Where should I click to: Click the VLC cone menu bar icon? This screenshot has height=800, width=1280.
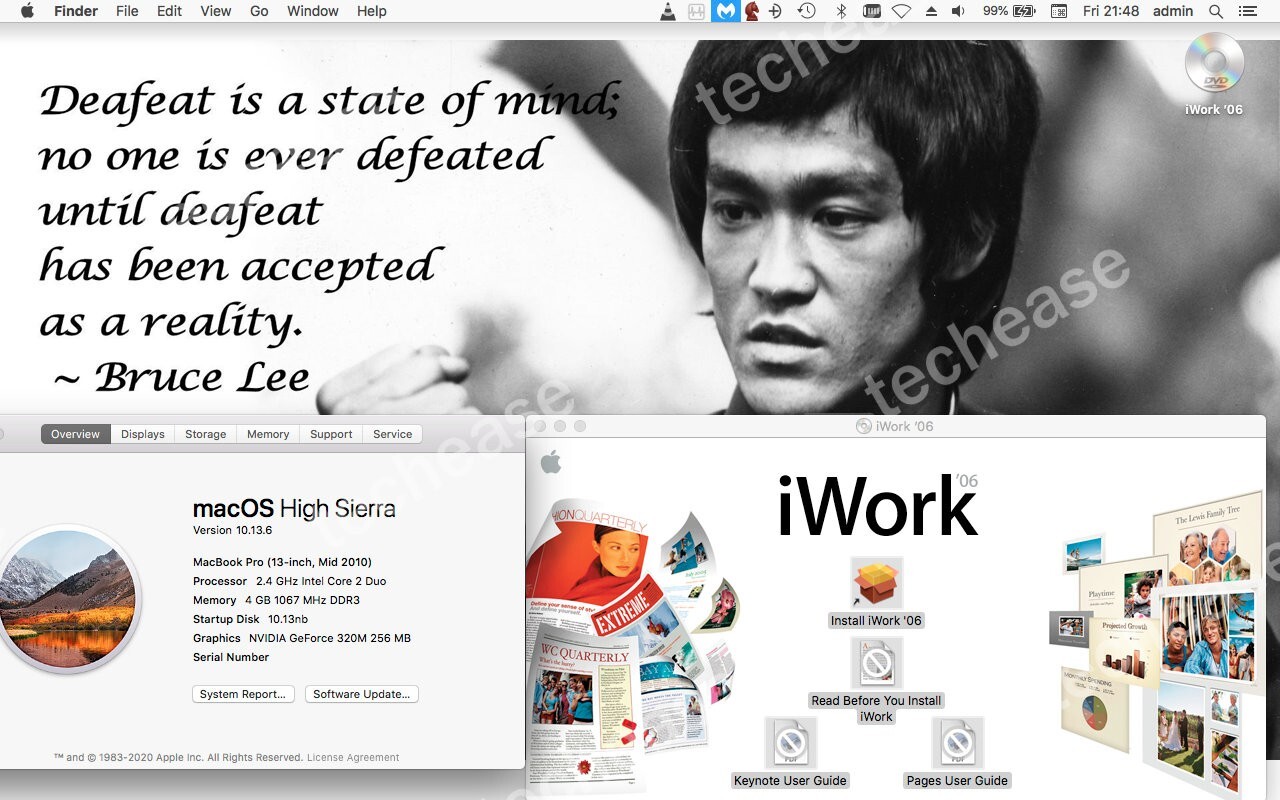point(668,11)
